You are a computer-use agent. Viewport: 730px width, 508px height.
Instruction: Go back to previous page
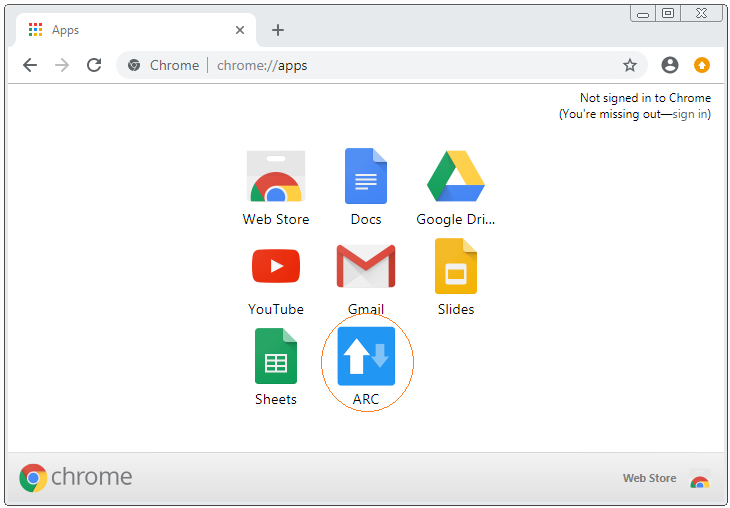tap(30, 65)
